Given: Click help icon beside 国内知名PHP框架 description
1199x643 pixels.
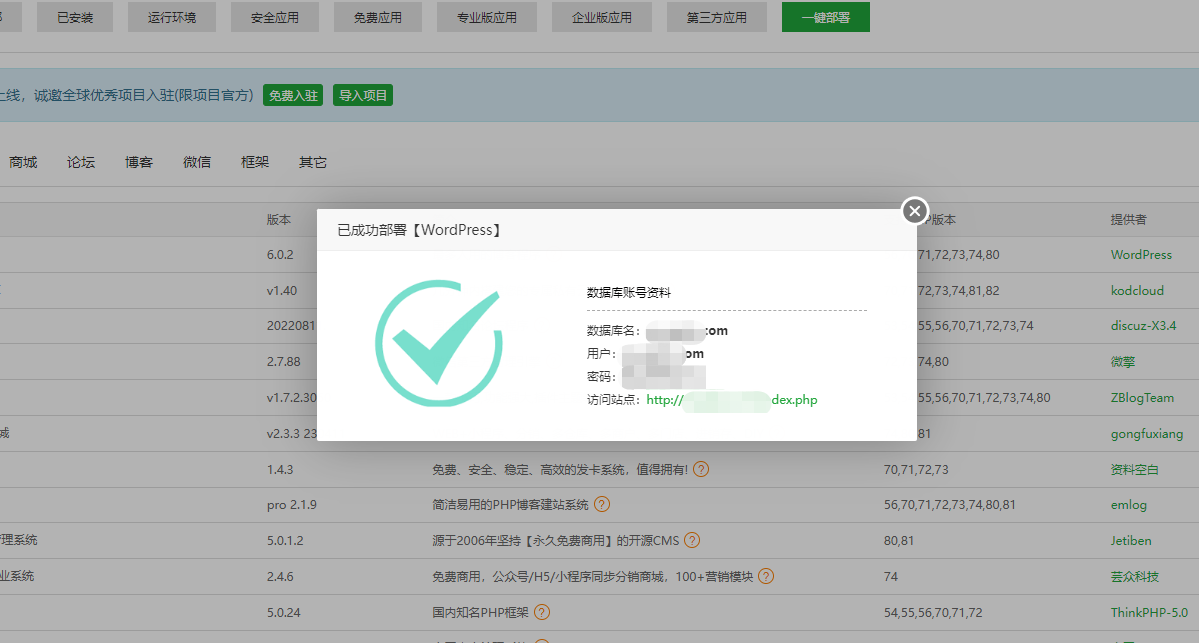Looking at the screenshot, I should (x=542, y=612).
